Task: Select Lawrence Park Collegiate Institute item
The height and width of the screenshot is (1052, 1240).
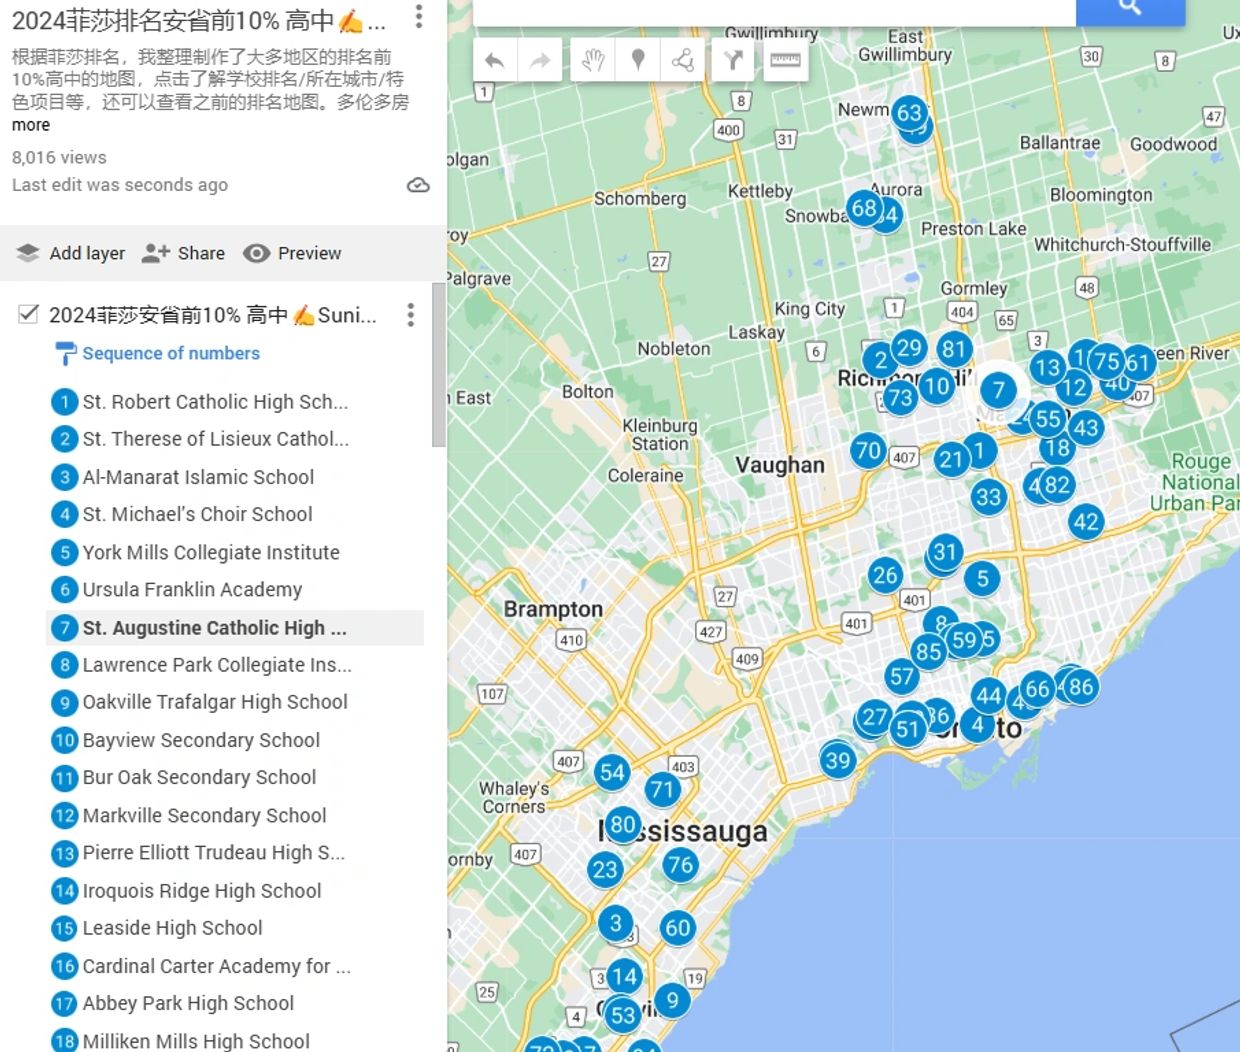Action: tap(235, 665)
